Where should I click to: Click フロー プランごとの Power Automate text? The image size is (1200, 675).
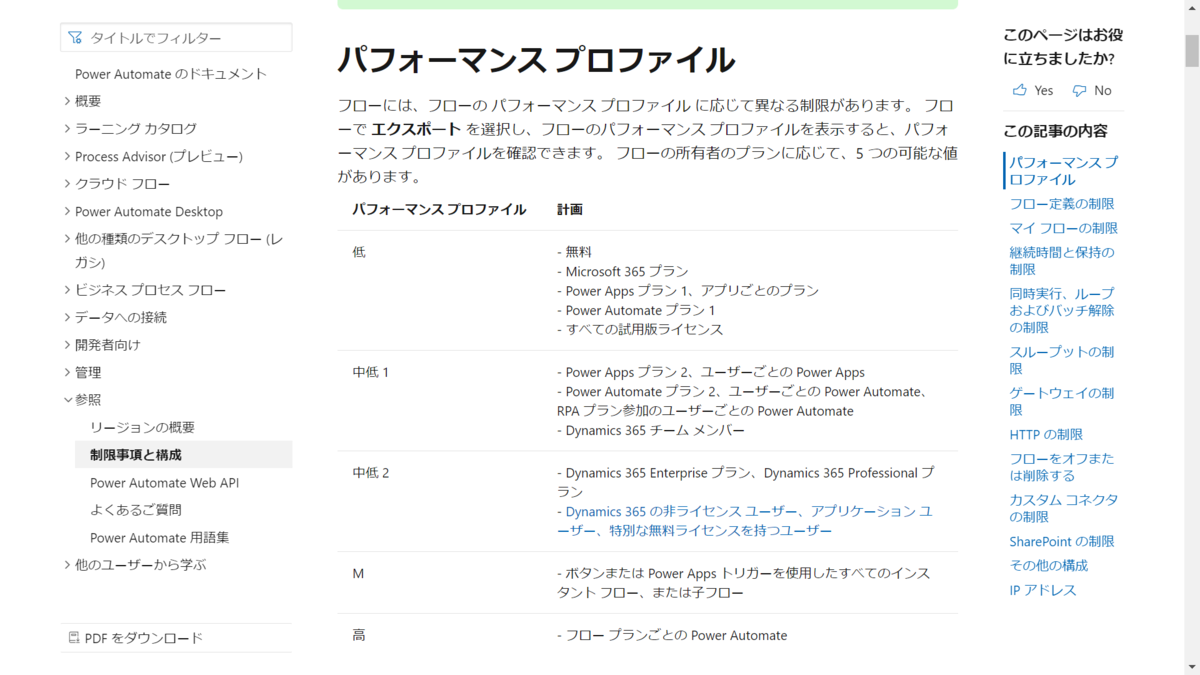[676, 636]
